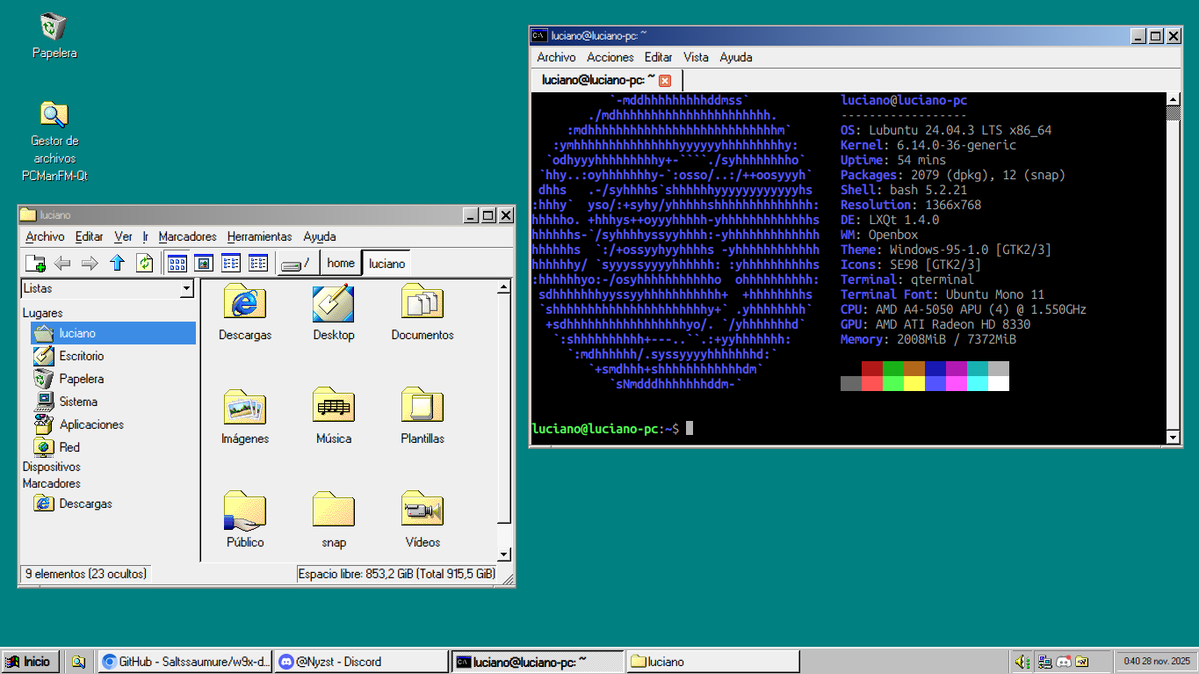Switch to icon view in file manager

[177, 263]
